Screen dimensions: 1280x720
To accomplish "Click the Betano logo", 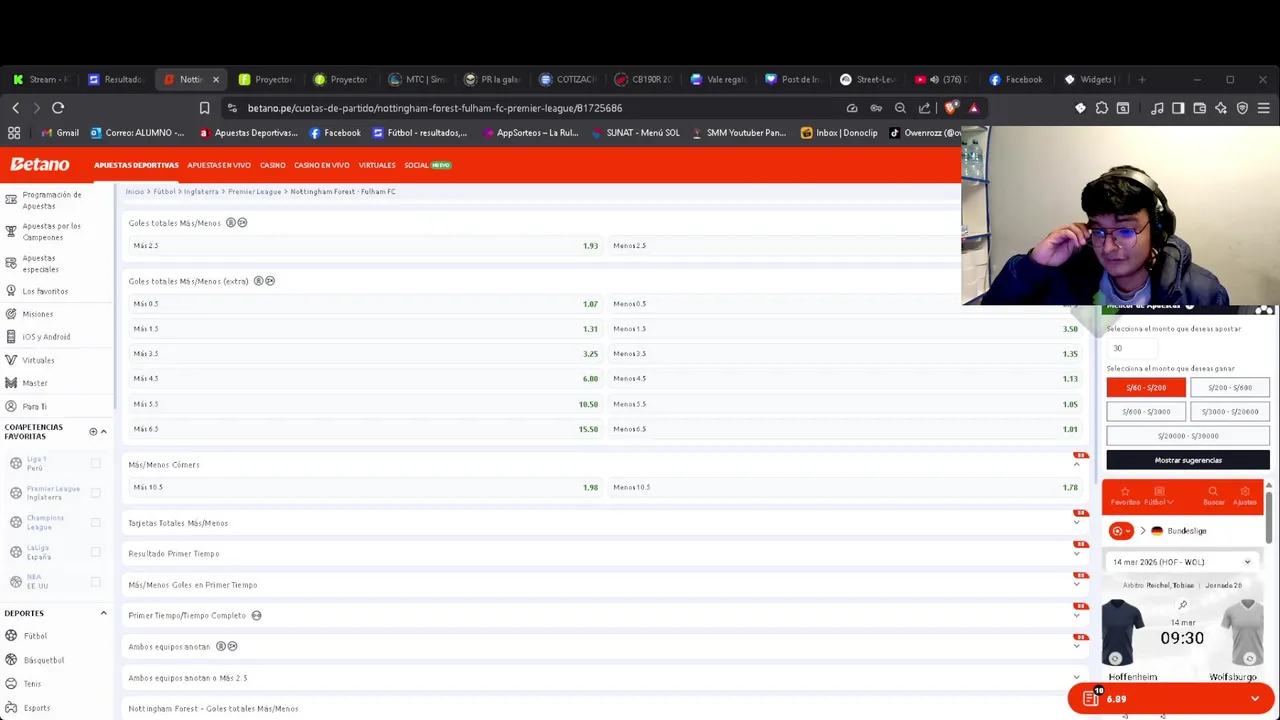I will [x=40, y=164].
